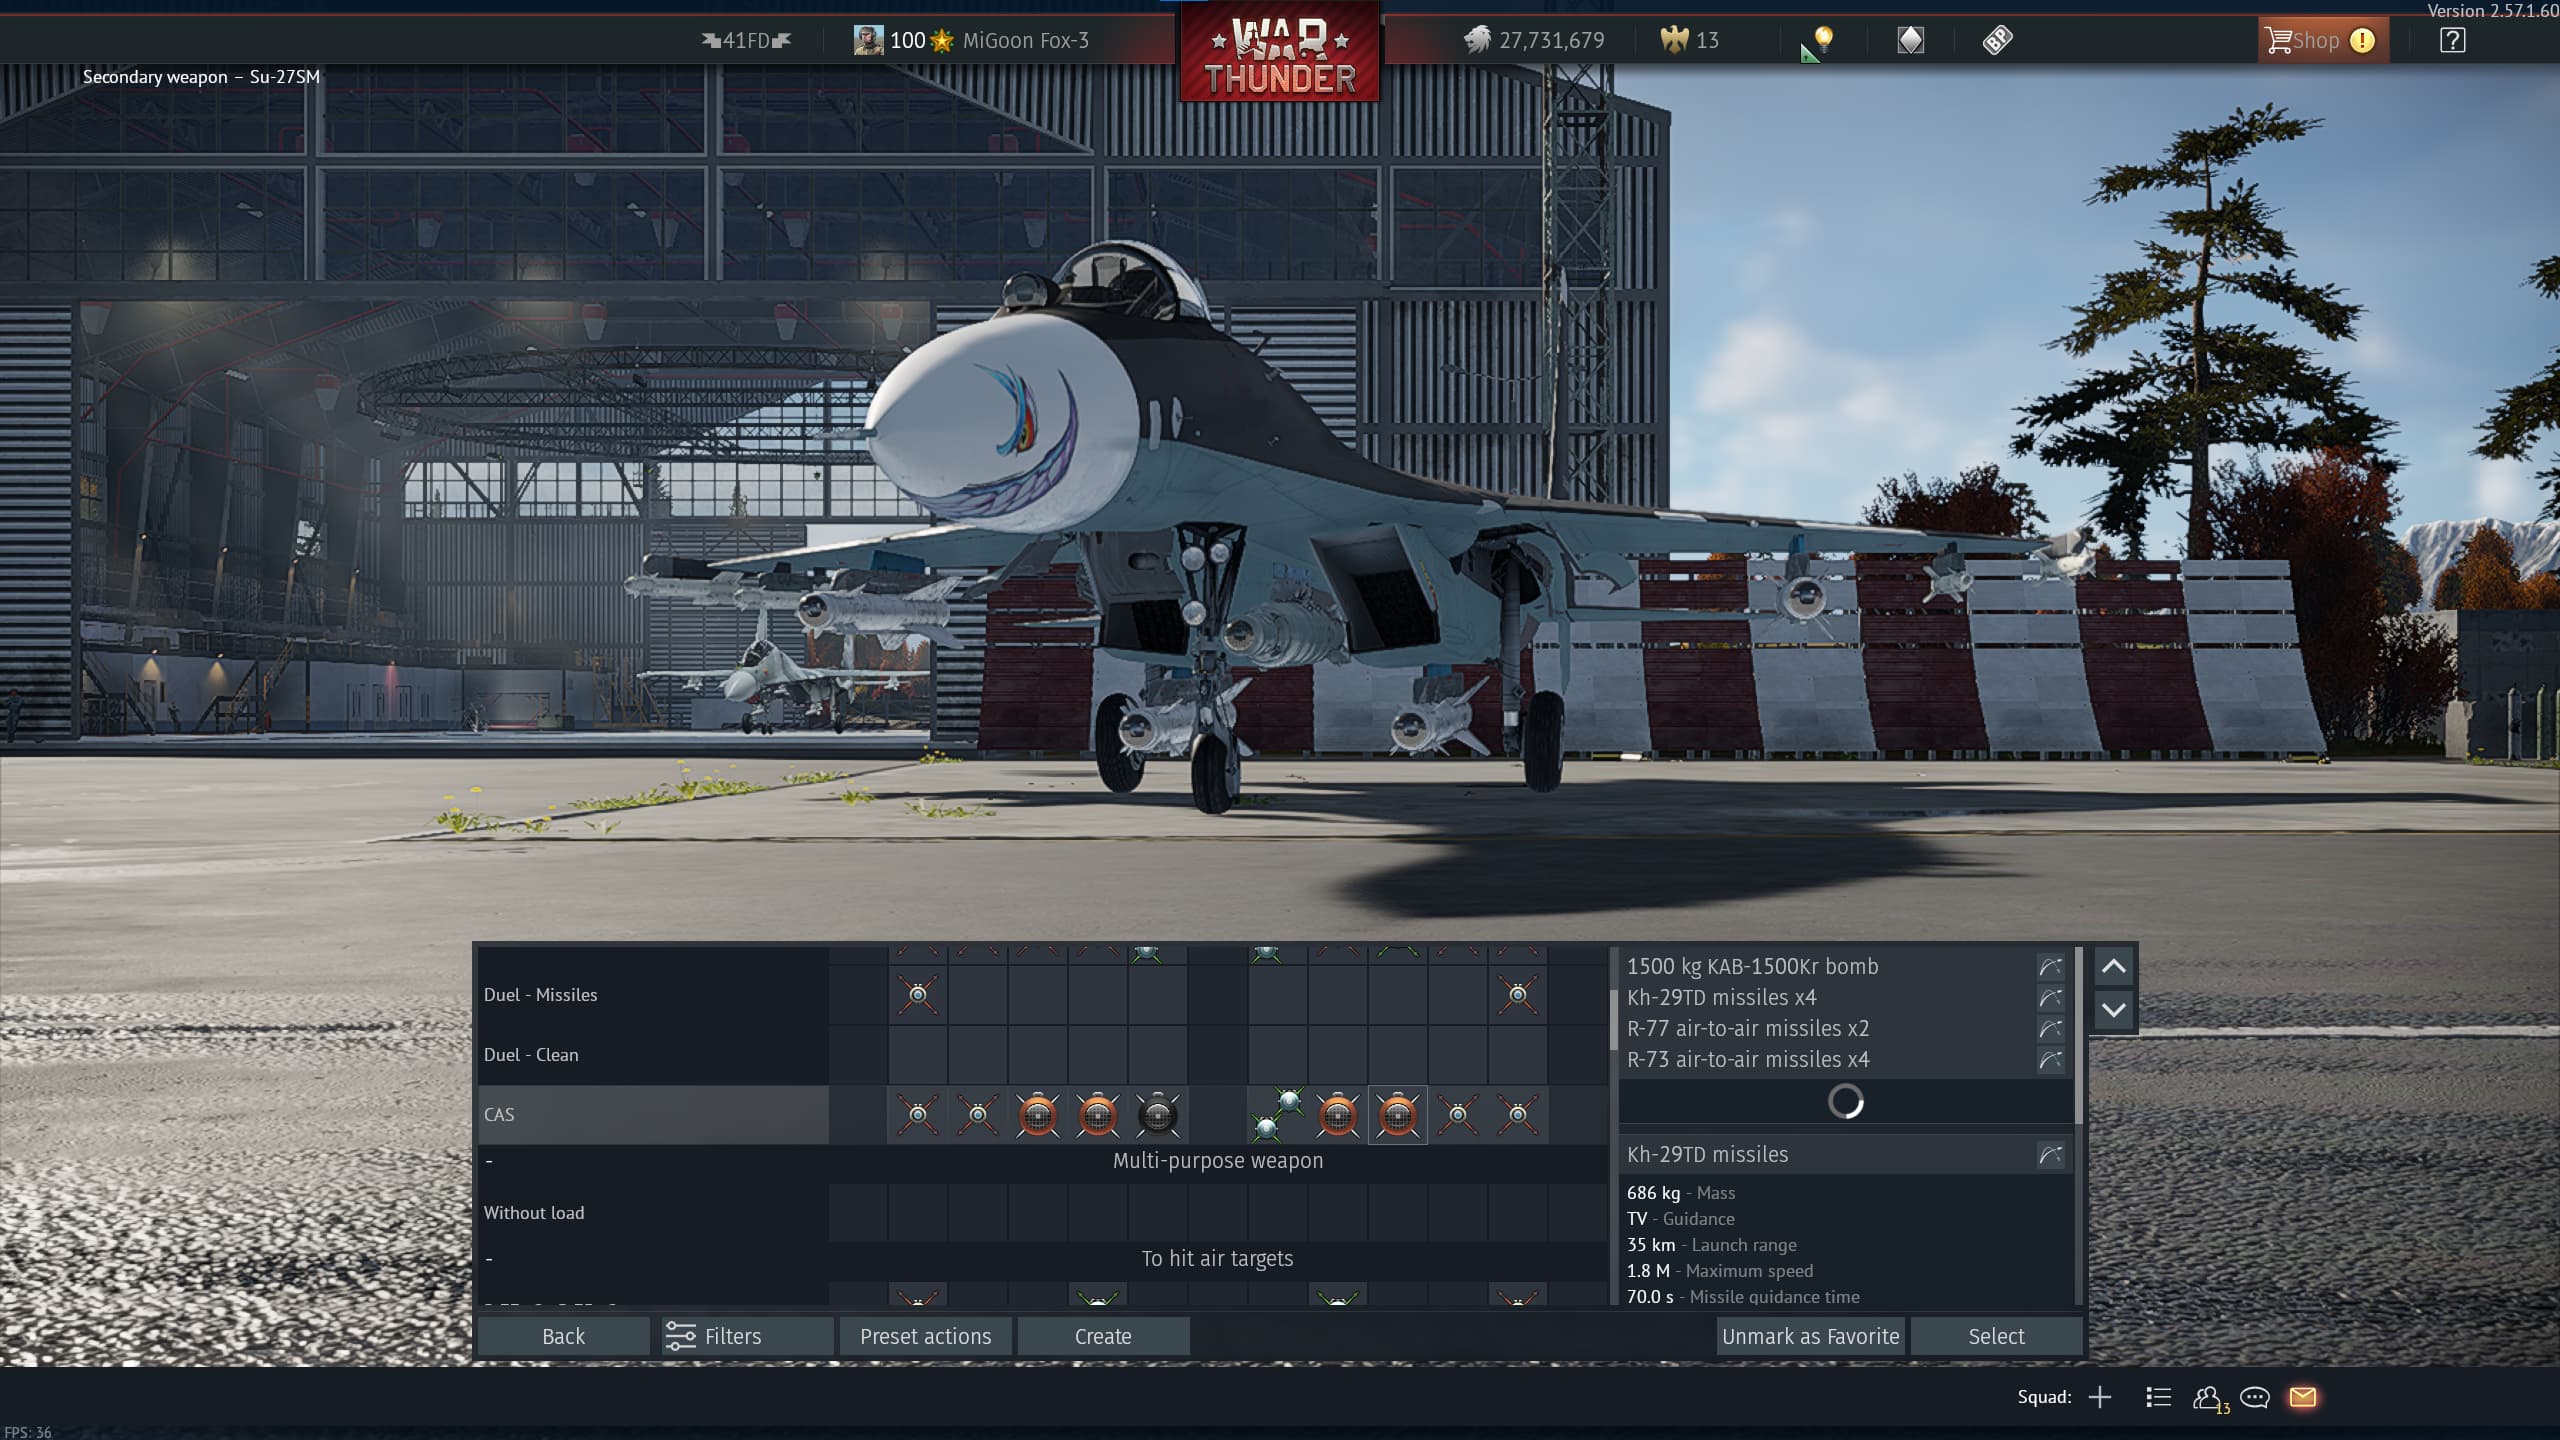The width and height of the screenshot is (2560, 1440).
Task: Open the Shop button
Action: click(2322, 40)
